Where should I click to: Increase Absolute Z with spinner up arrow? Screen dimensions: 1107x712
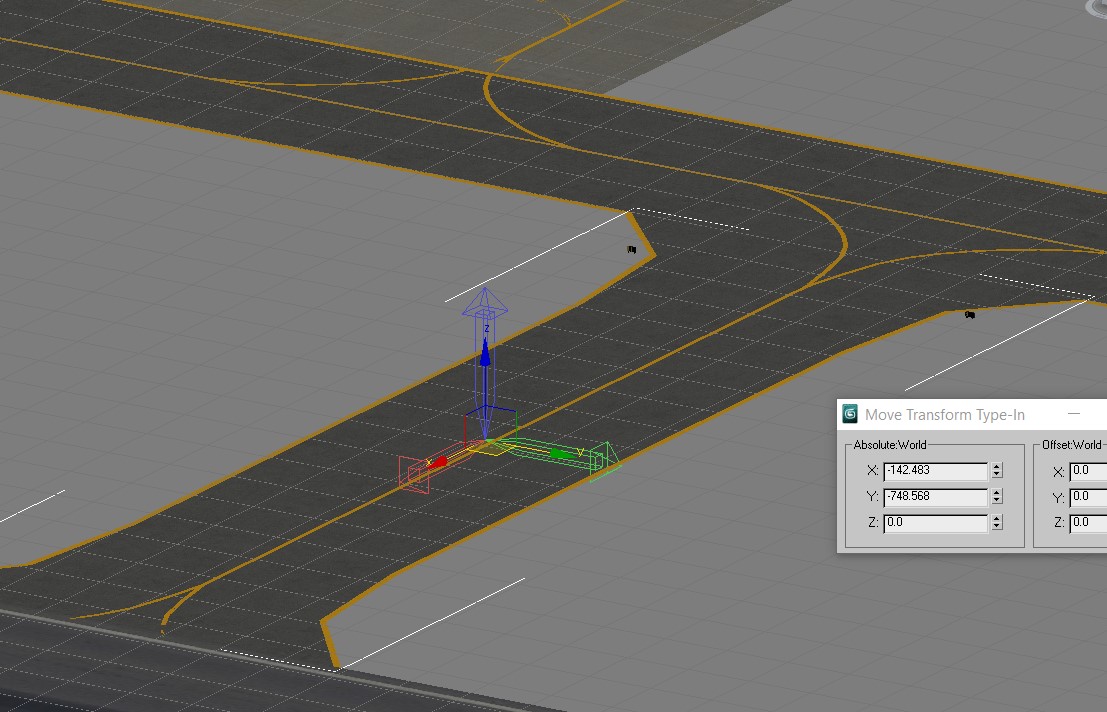tap(997, 519)
